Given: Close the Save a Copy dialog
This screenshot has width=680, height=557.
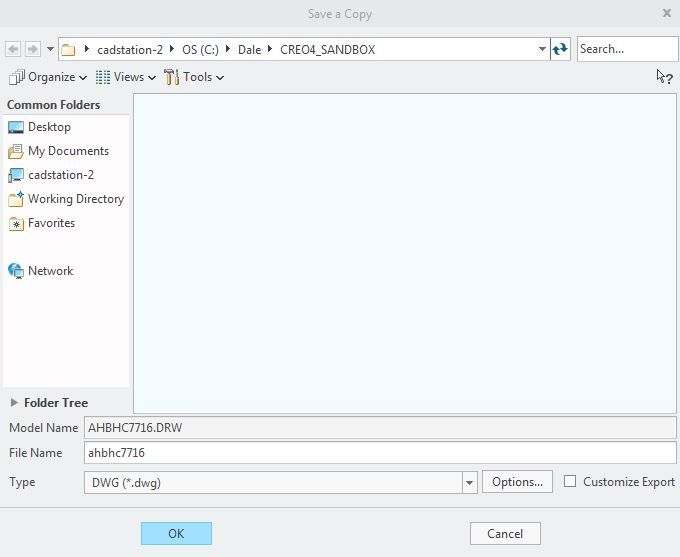Looking at the screenshot, I should coord(667,13).
